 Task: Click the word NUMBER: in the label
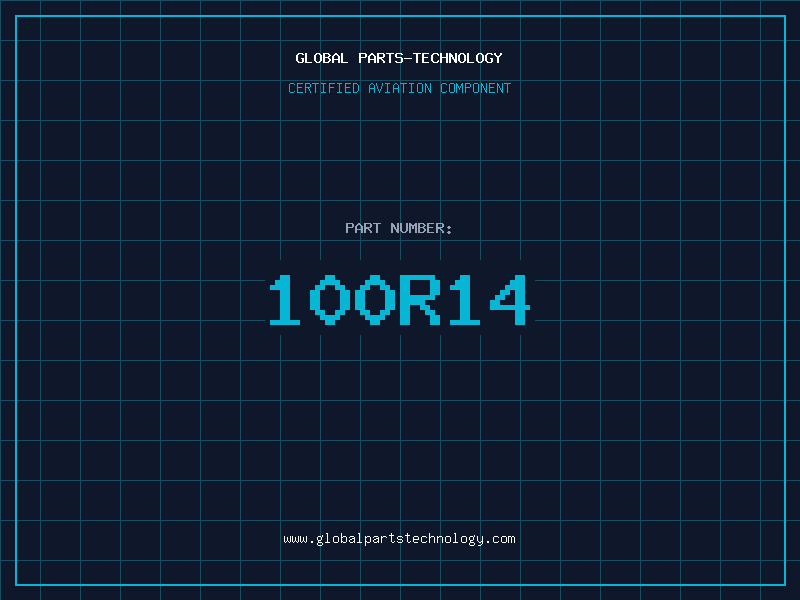pos(421,228)
